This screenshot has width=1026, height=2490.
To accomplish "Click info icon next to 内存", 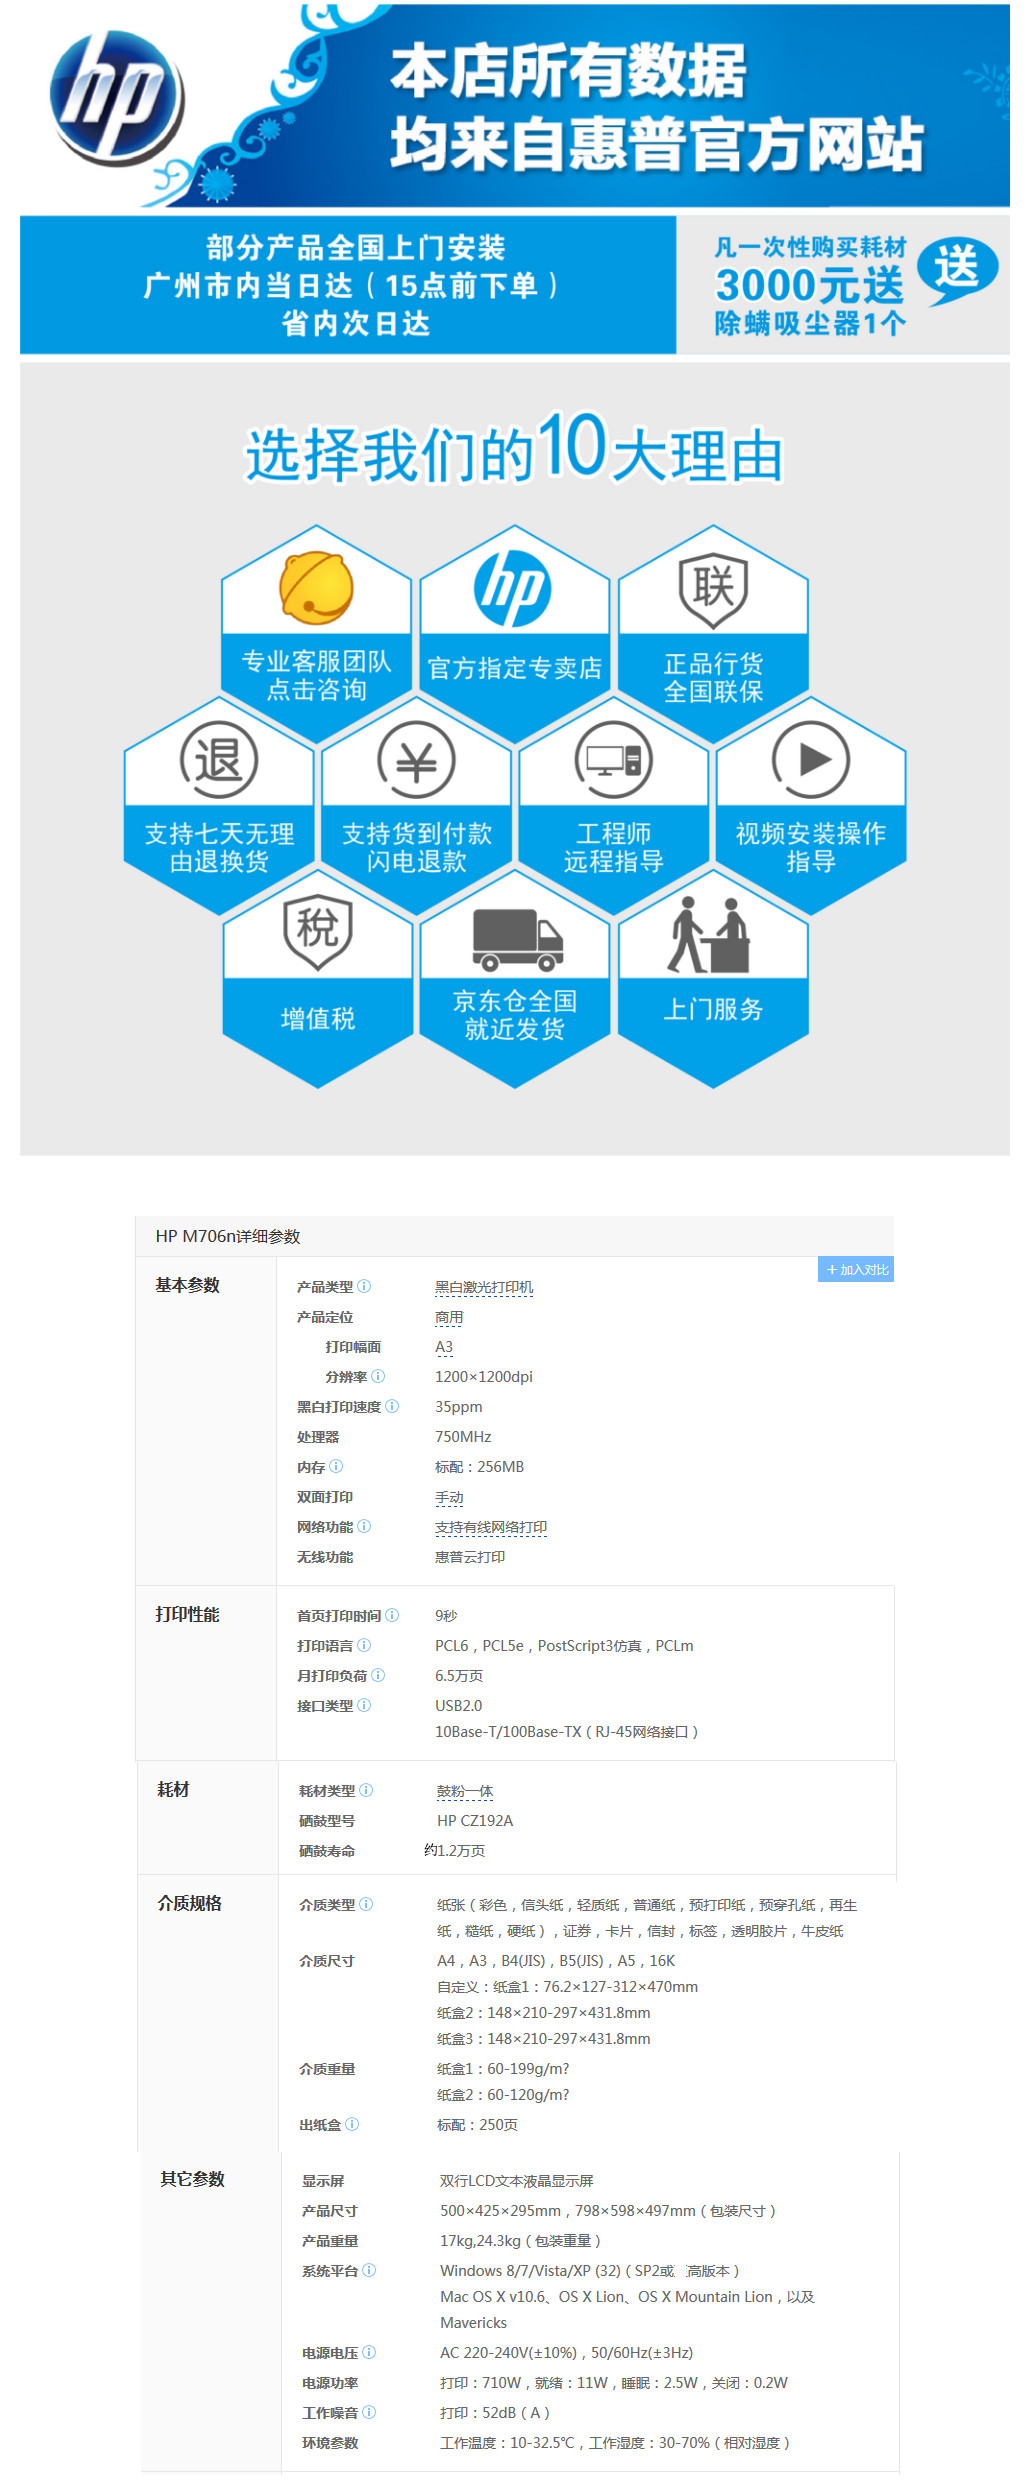I will 336,1466.
